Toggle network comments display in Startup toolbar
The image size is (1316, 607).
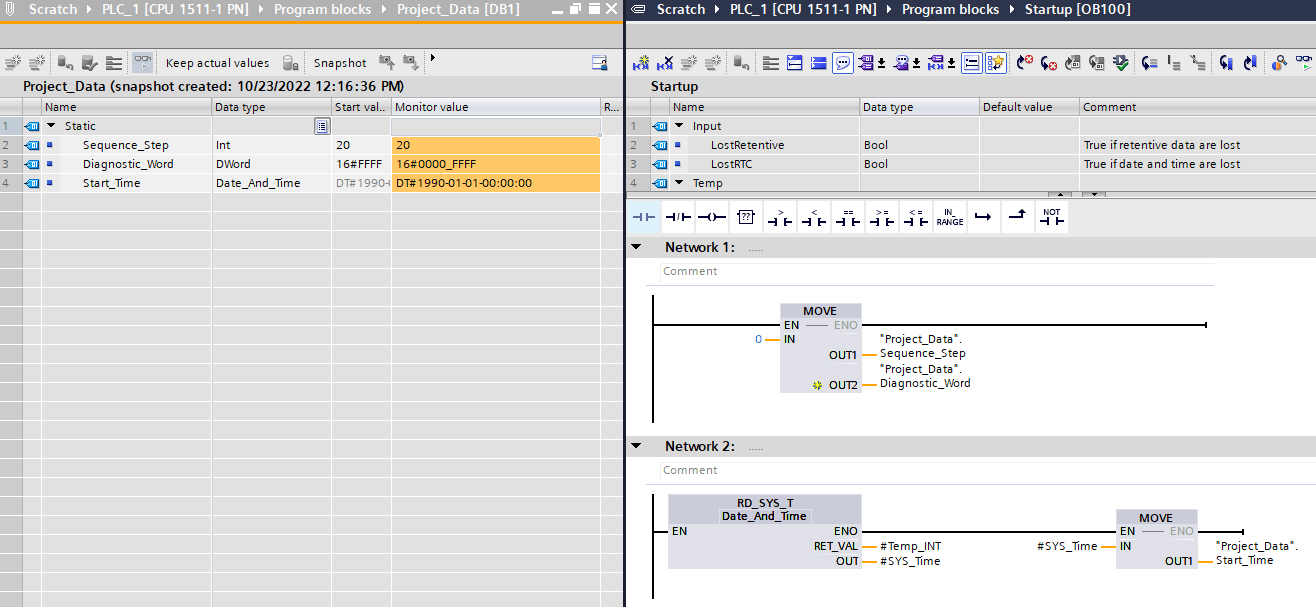click(x=843, y=63)
